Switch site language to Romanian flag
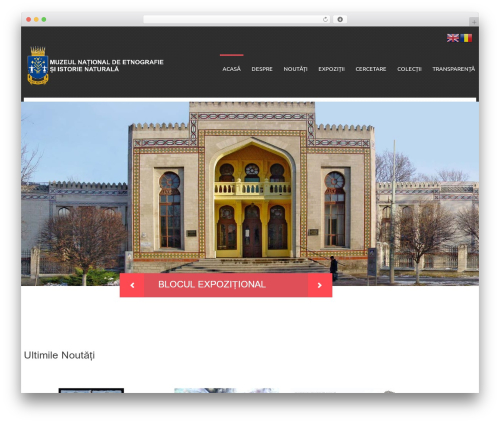500x423 pixels. [466, 38]
